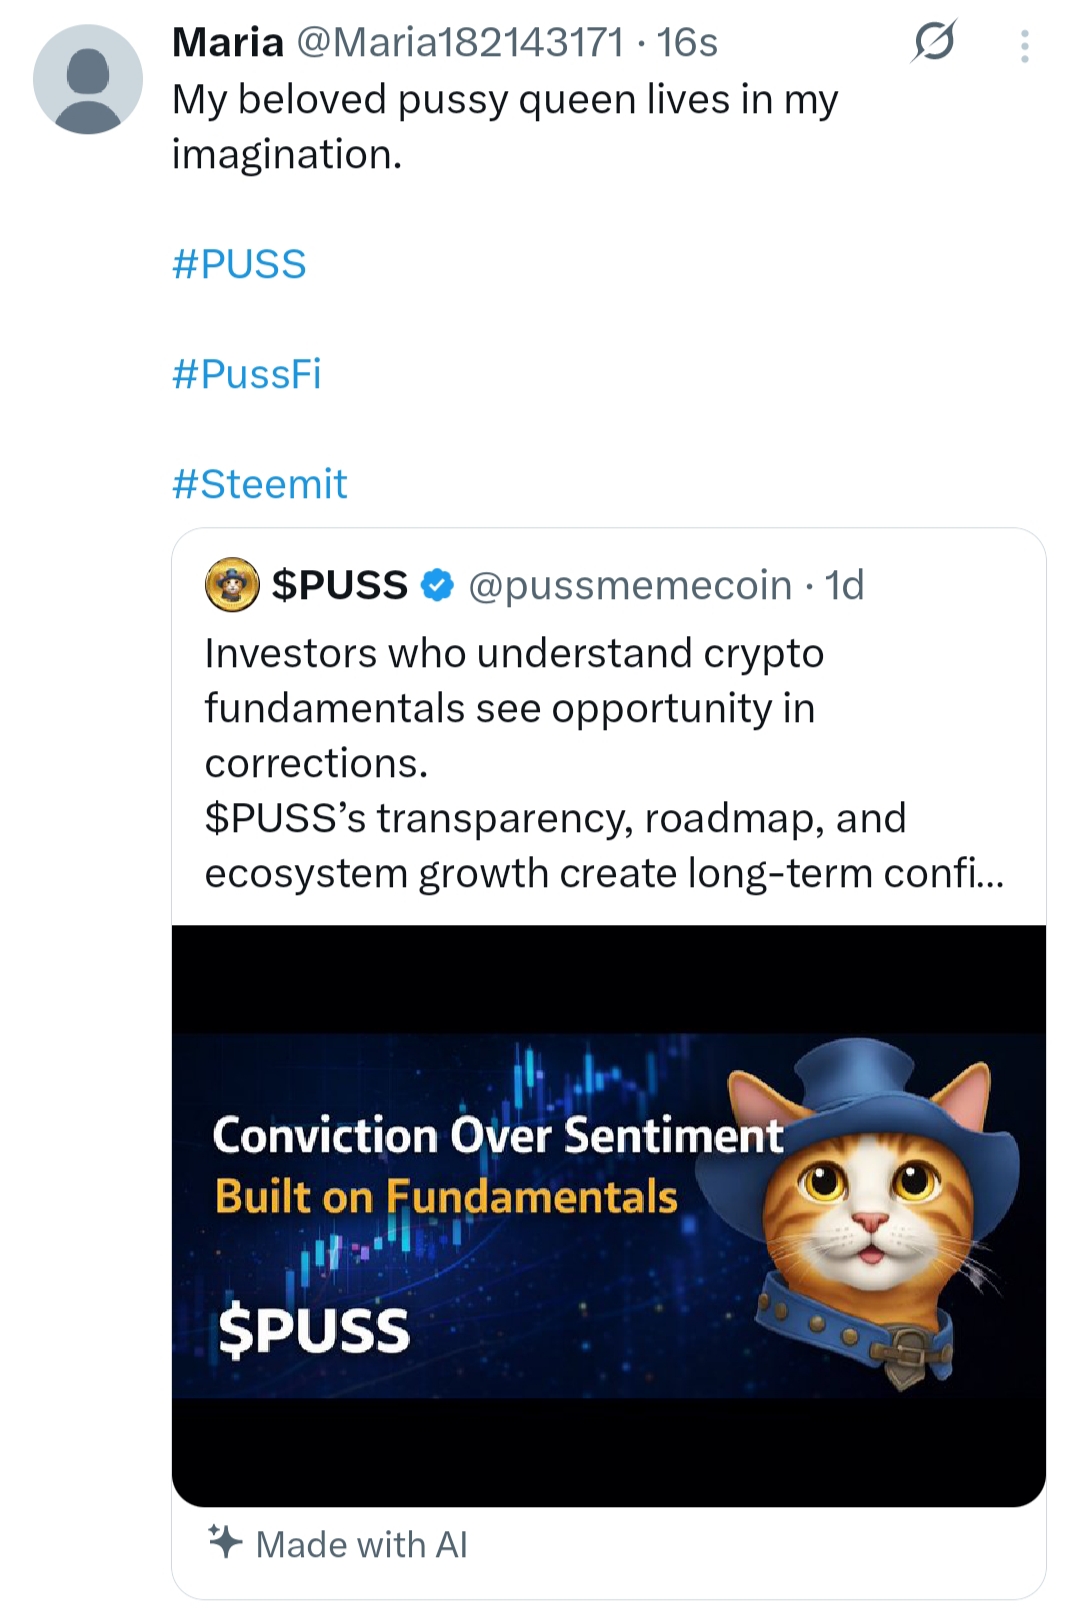
Task: Open Maria's display name
Action: coord(228,43)
